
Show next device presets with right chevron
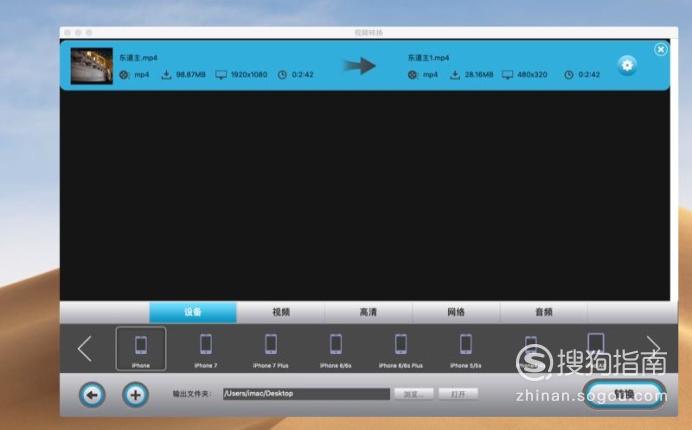tap(654, 348)
